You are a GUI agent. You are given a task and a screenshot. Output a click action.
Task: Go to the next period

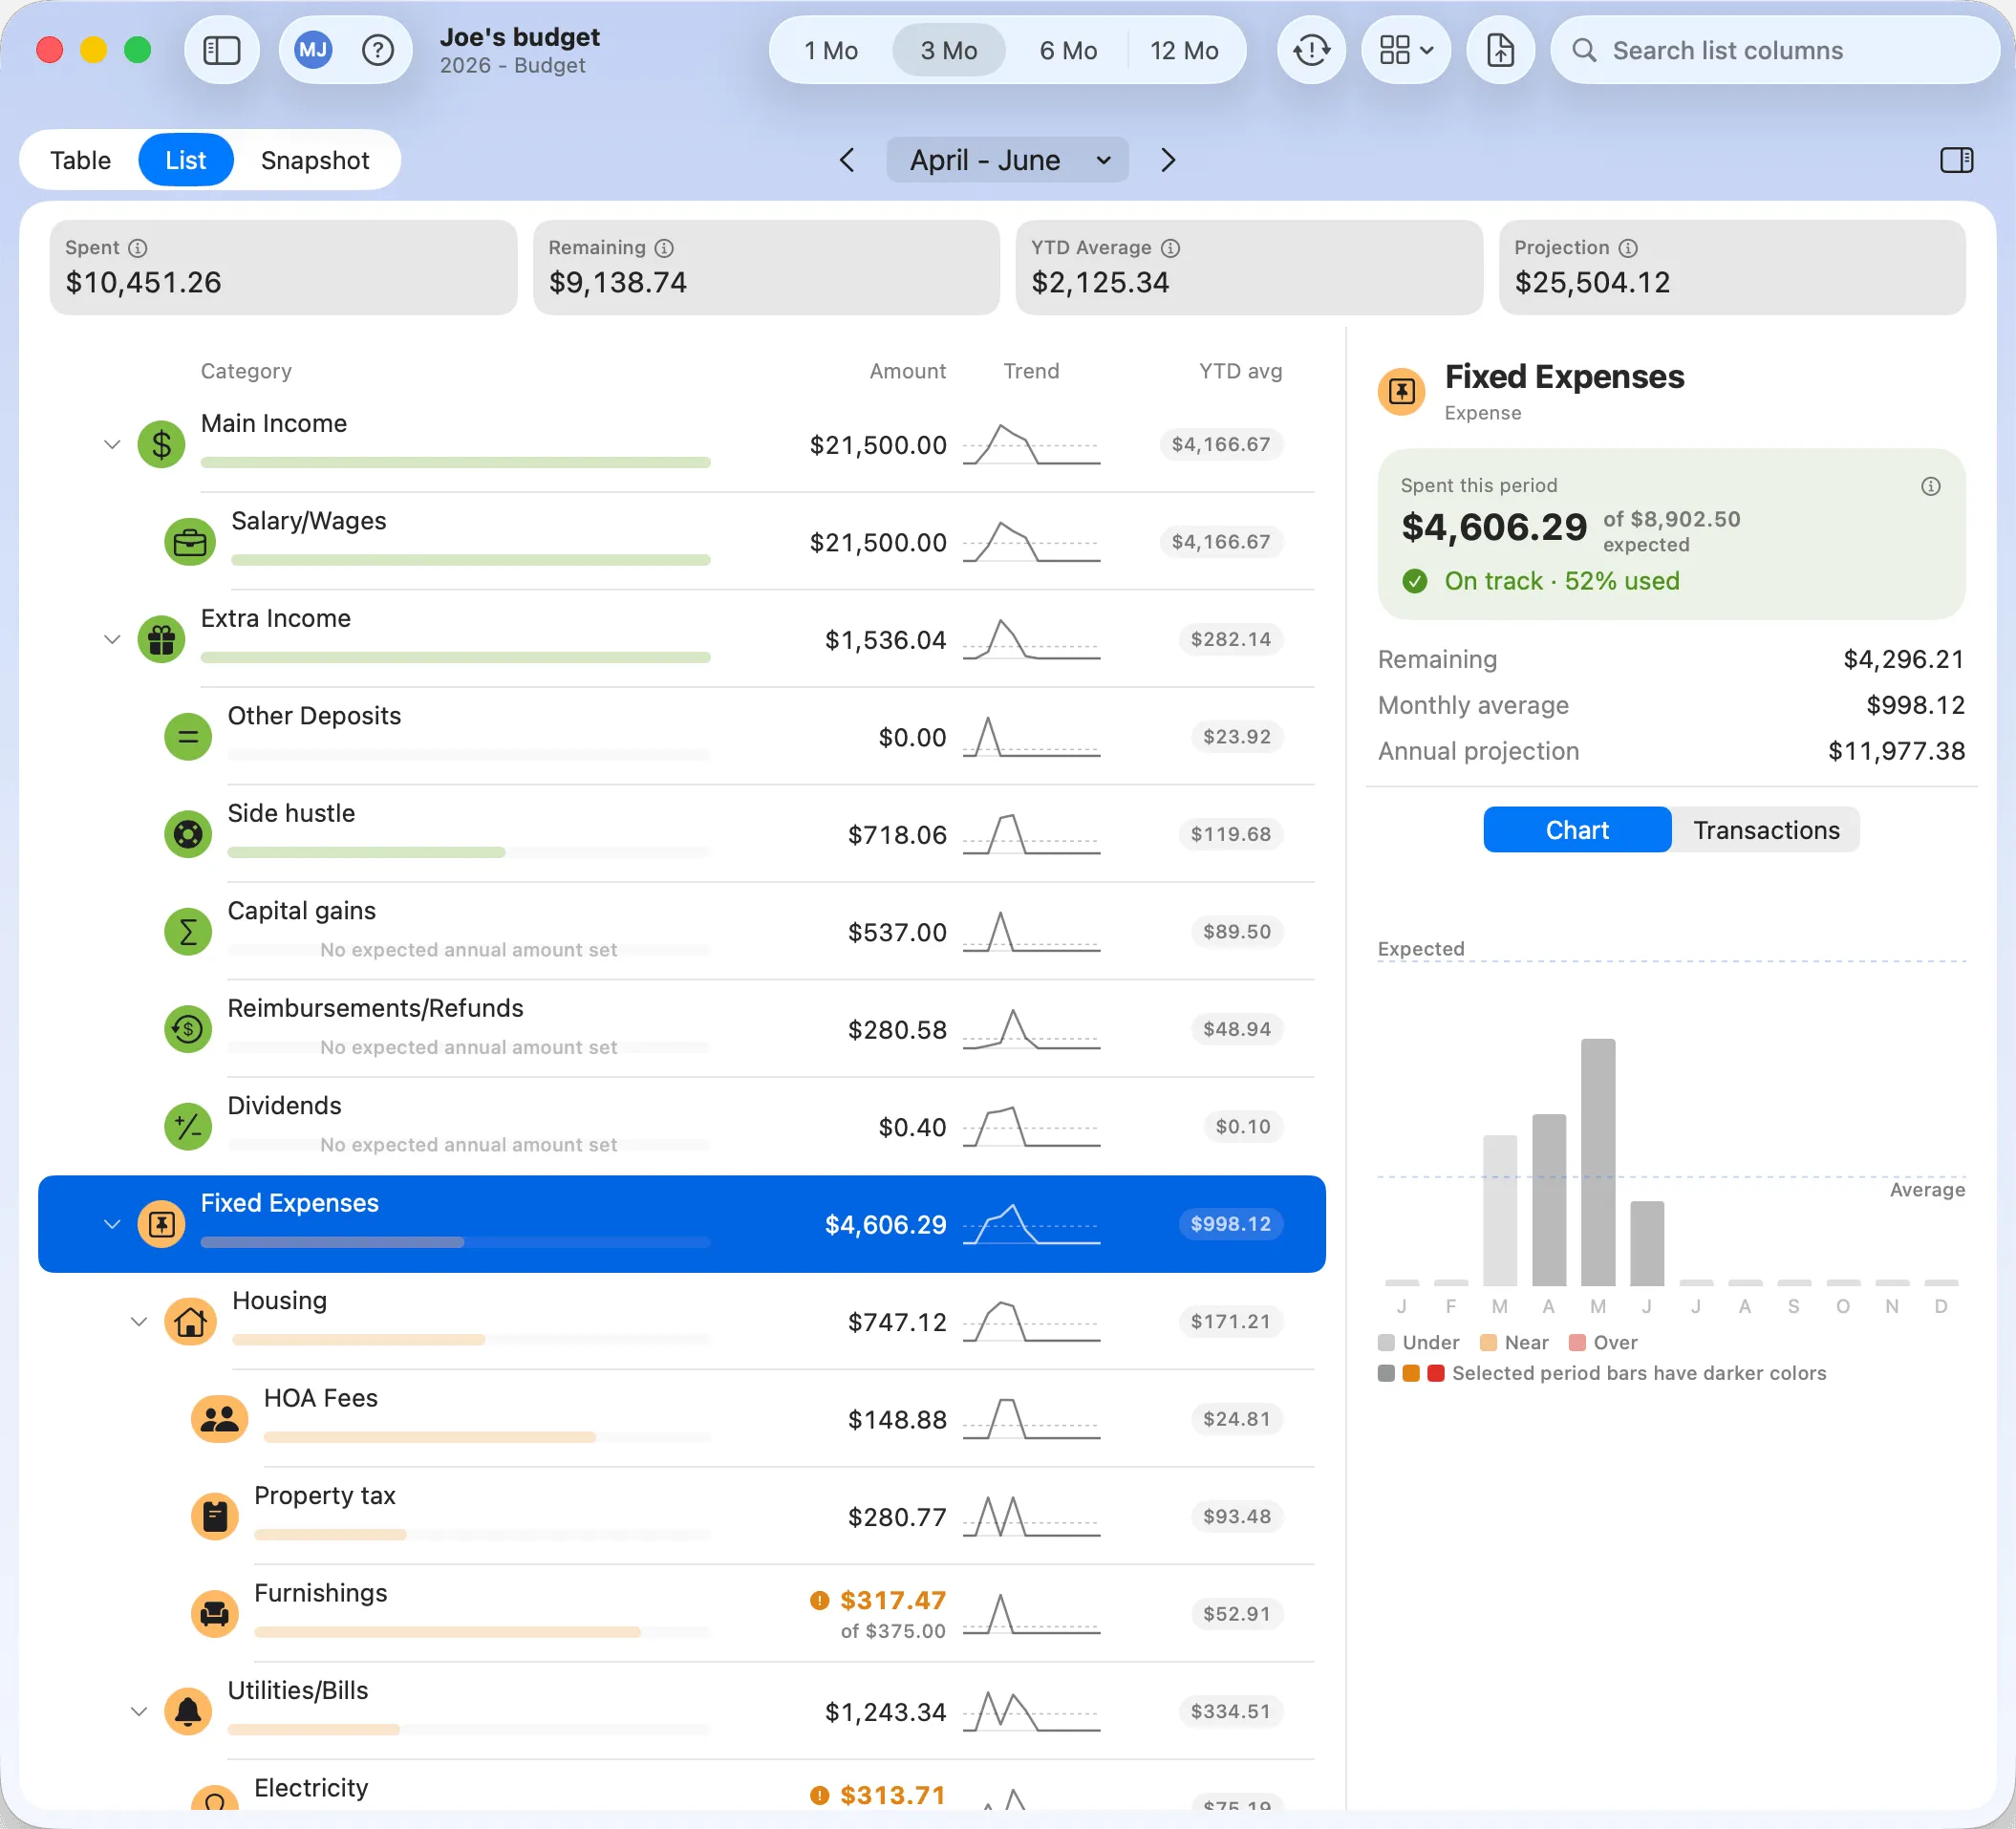[1167, 160]
